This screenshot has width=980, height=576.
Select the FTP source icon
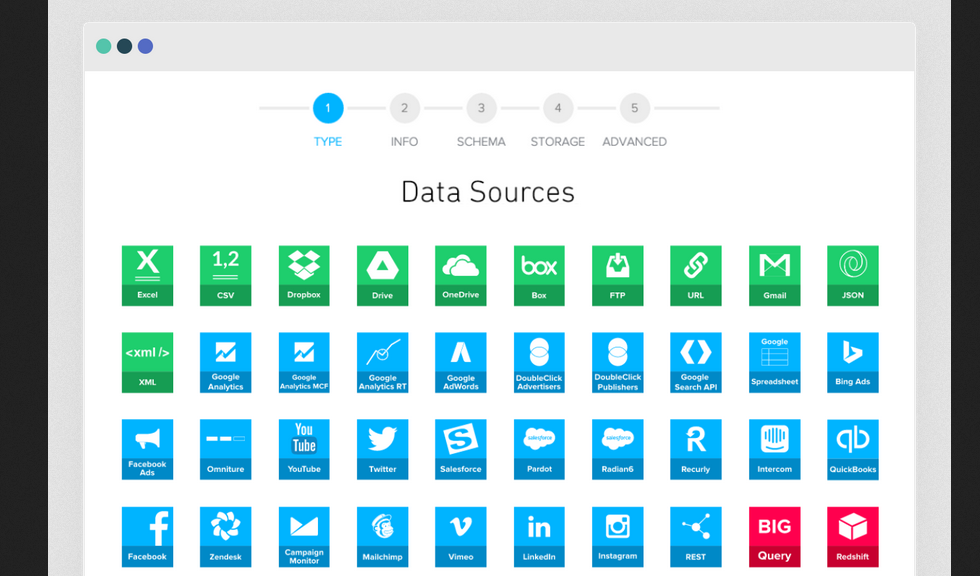(x=617, y=275)
